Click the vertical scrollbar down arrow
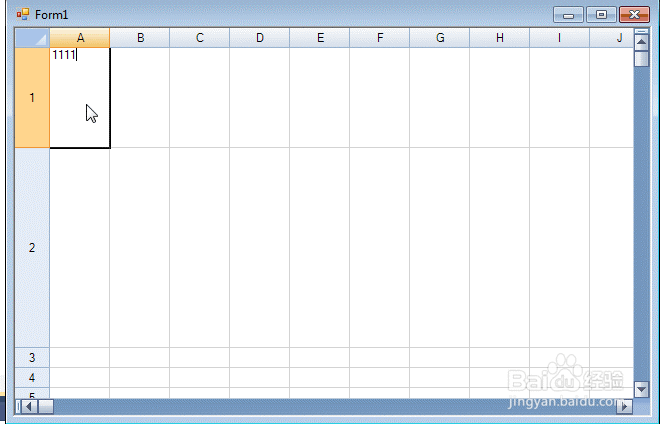662x424 pixels. [x=641, y=389]
